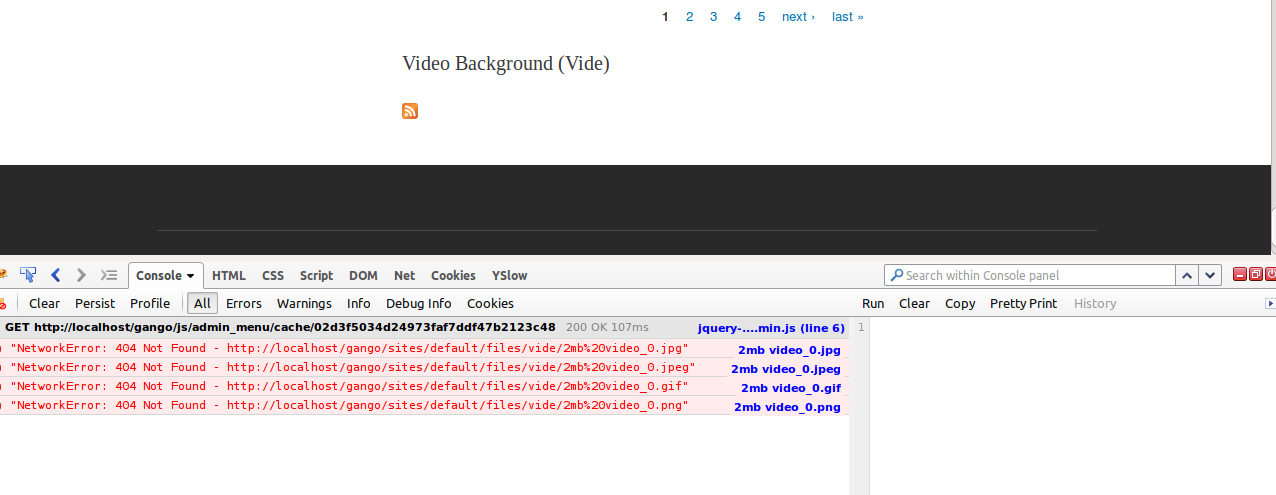The image size is (1276, 495).
Task: Start the JavaScript Profile button
Action: 150,303
